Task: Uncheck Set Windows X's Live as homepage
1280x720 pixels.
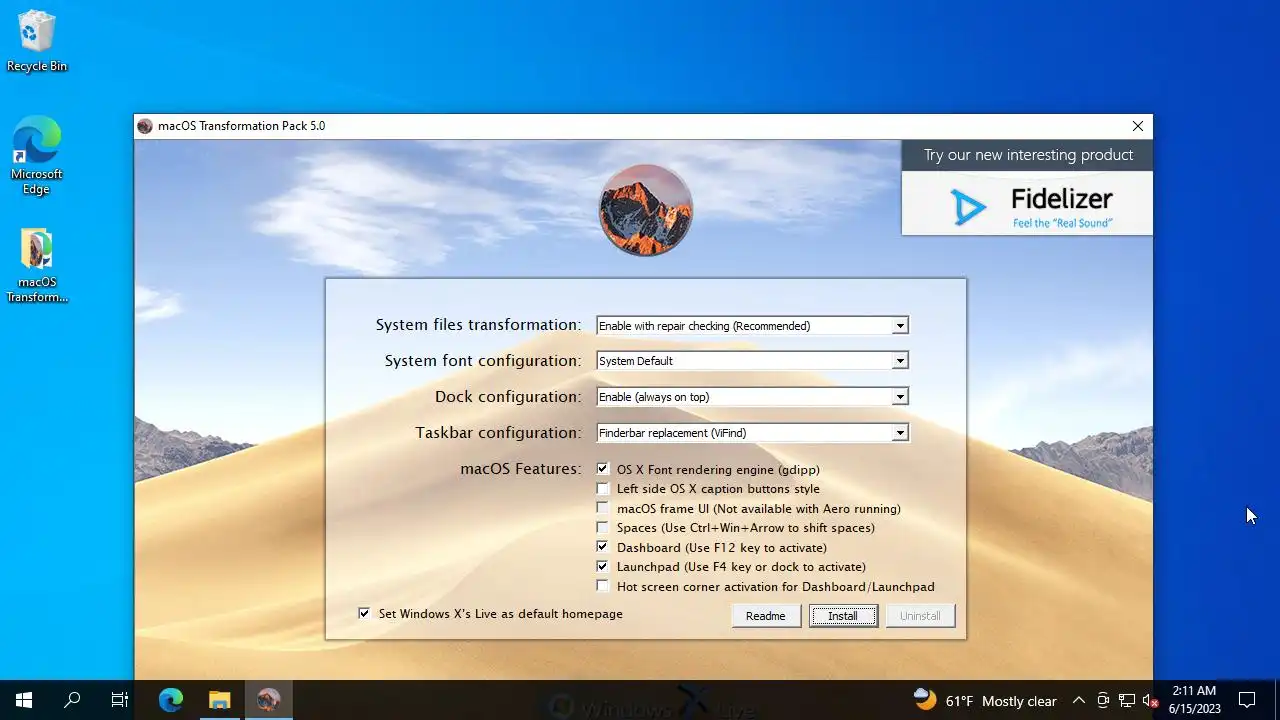Action: [x=364, y=613]
